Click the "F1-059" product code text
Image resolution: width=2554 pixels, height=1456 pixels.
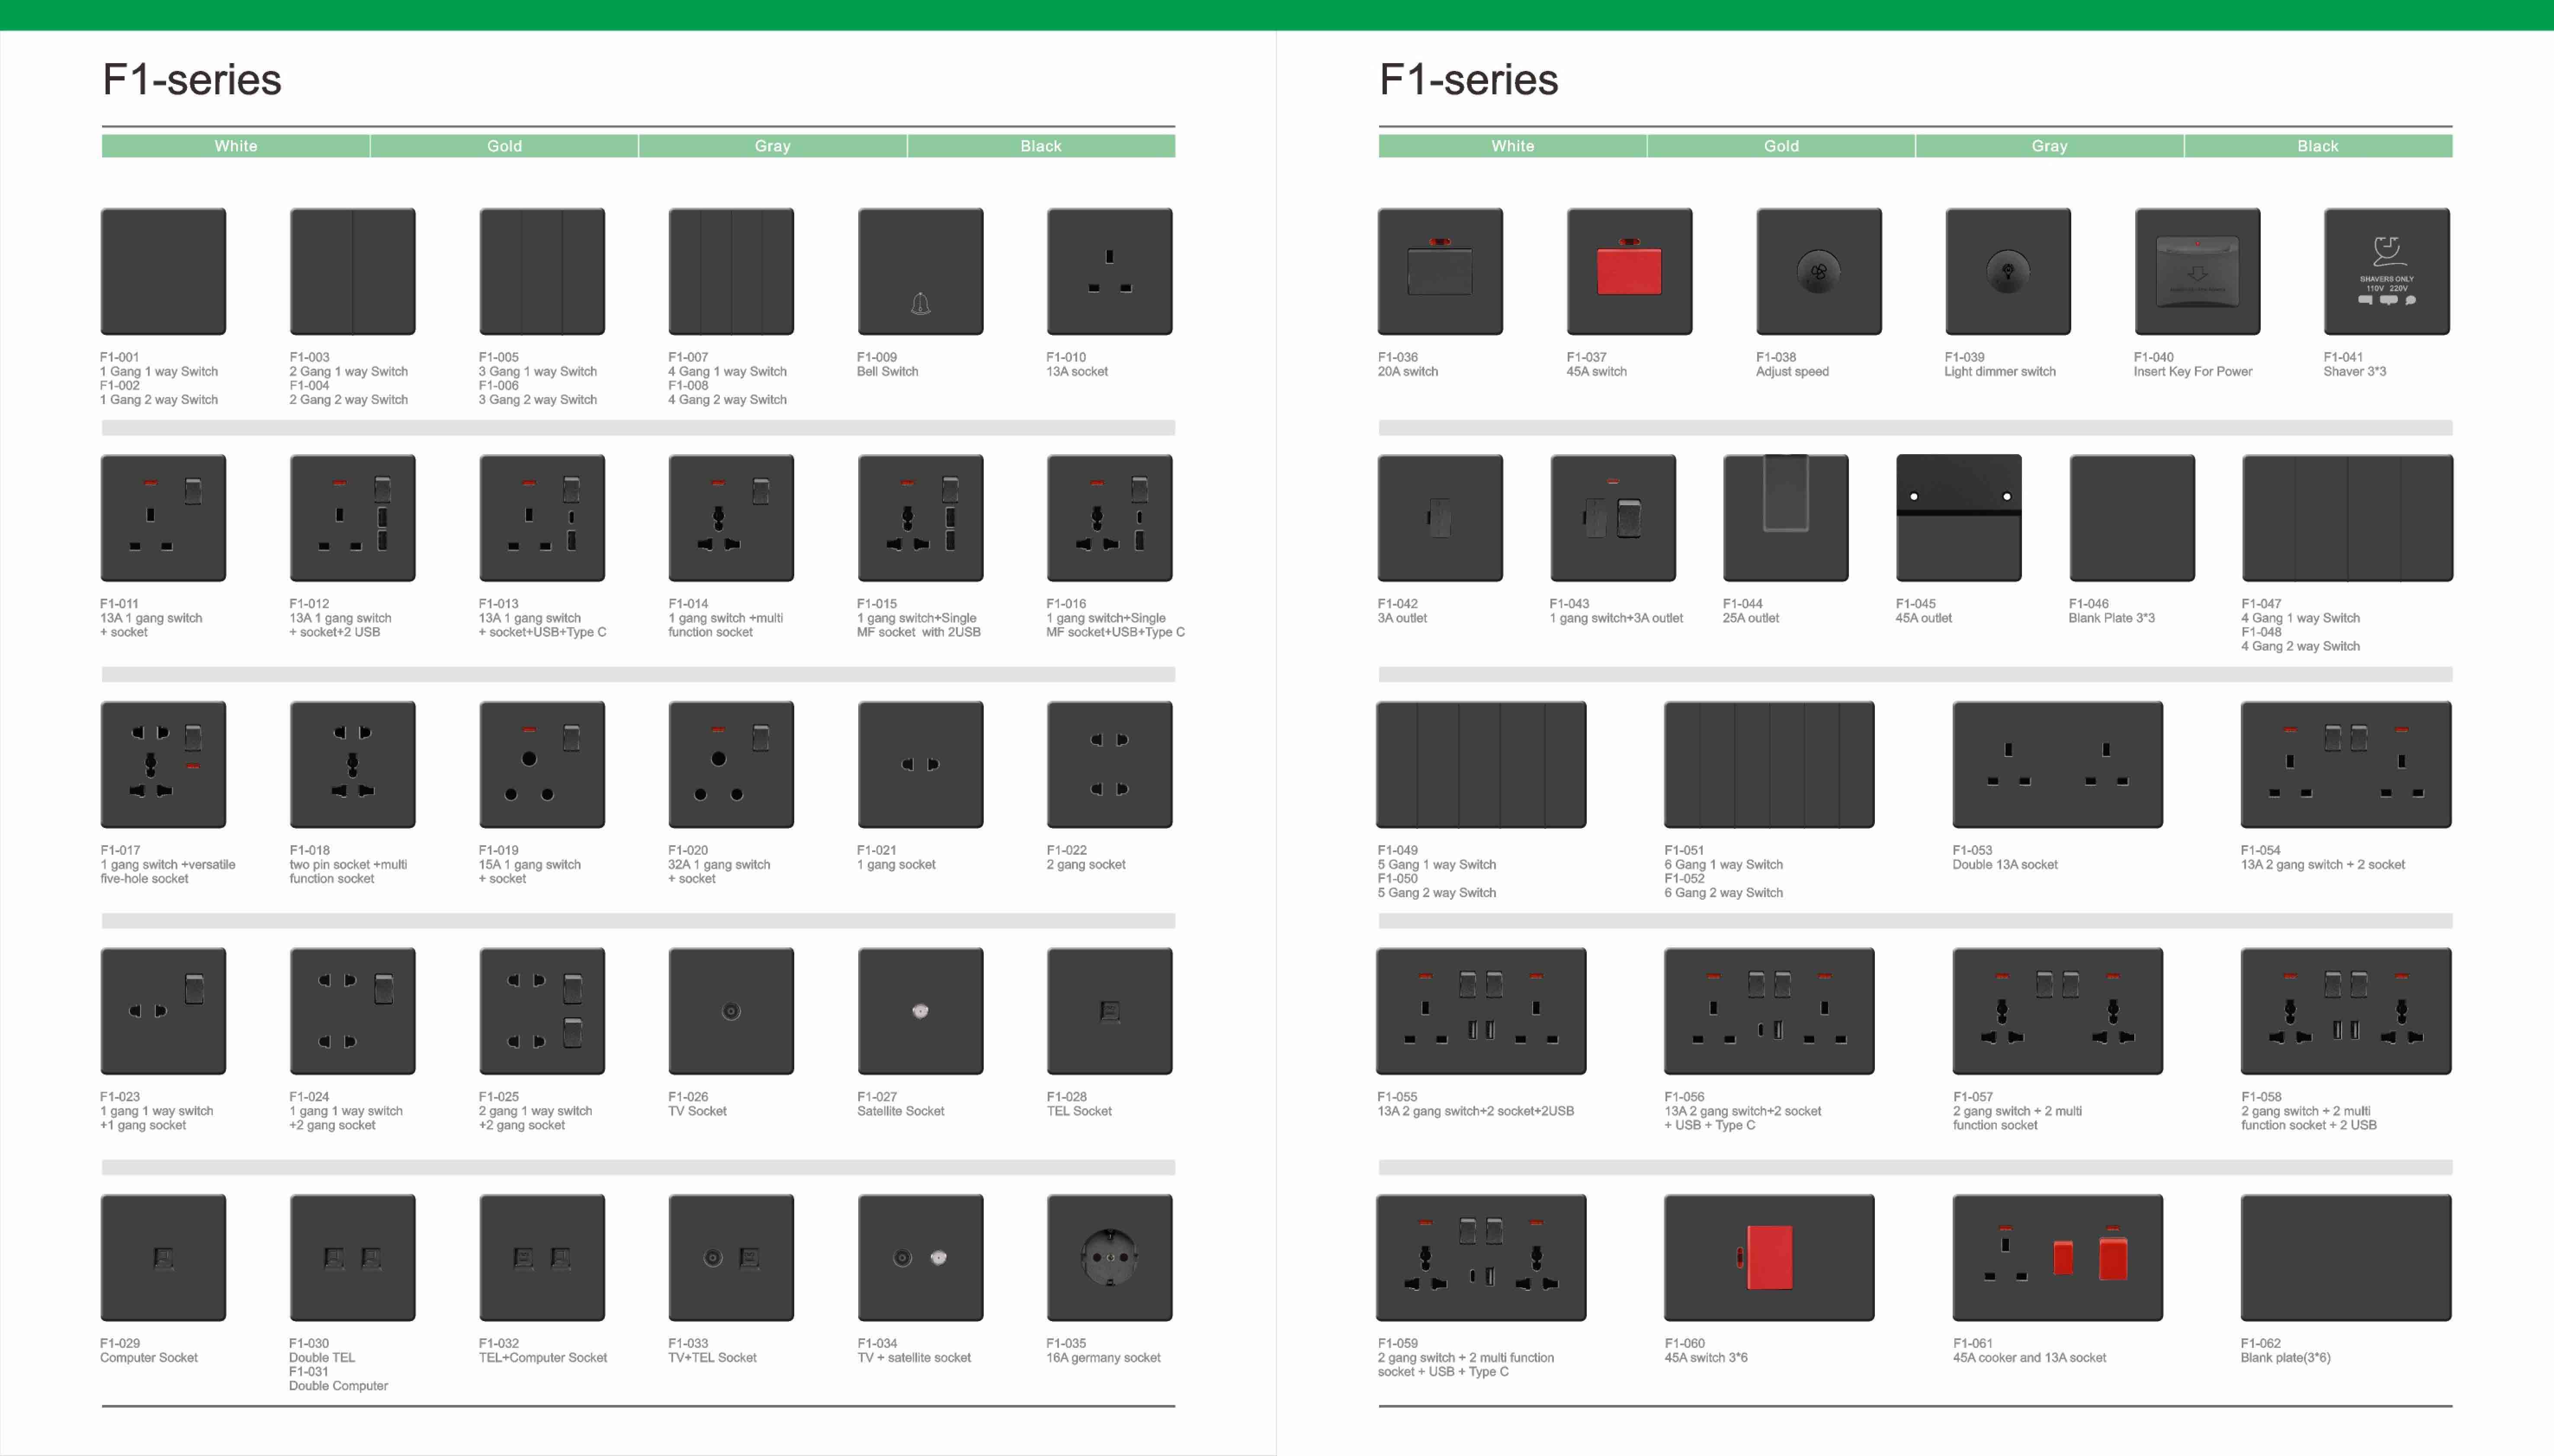coord(1398,1343)
